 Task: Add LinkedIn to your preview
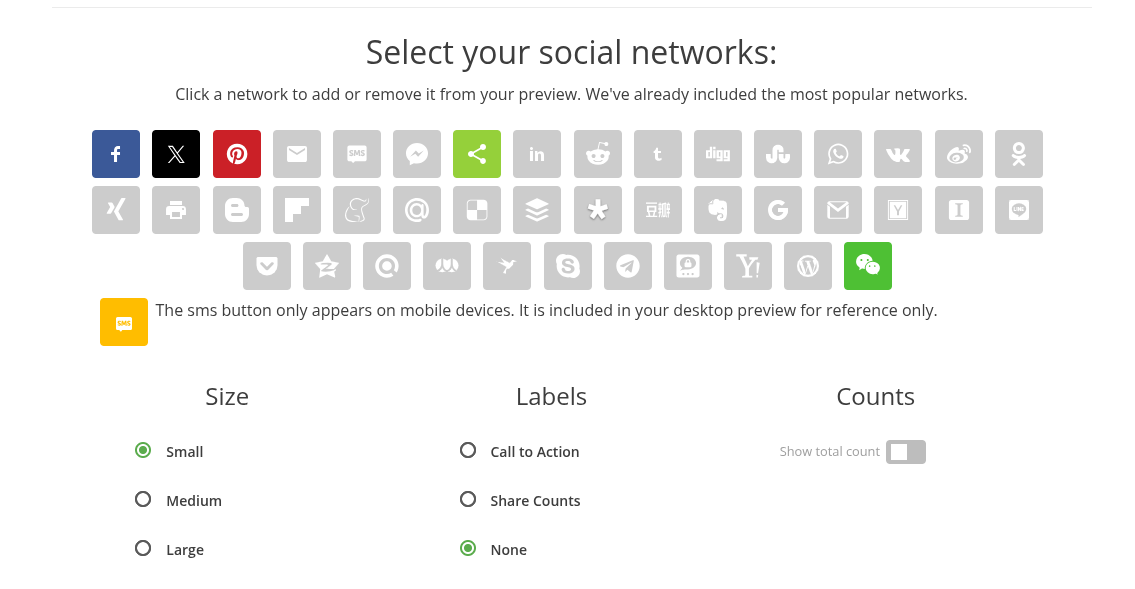tap(537, 154)
